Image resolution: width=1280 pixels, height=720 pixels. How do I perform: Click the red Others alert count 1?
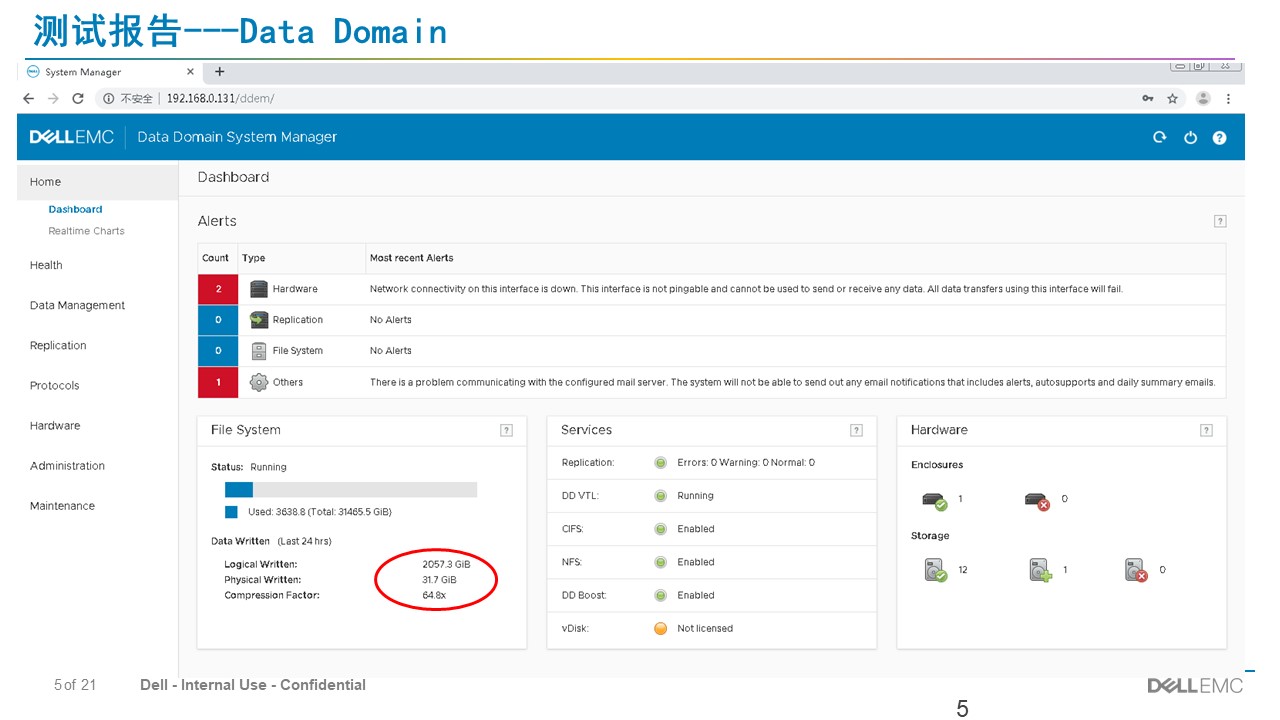pyautogui.click(x=218, y=382)
